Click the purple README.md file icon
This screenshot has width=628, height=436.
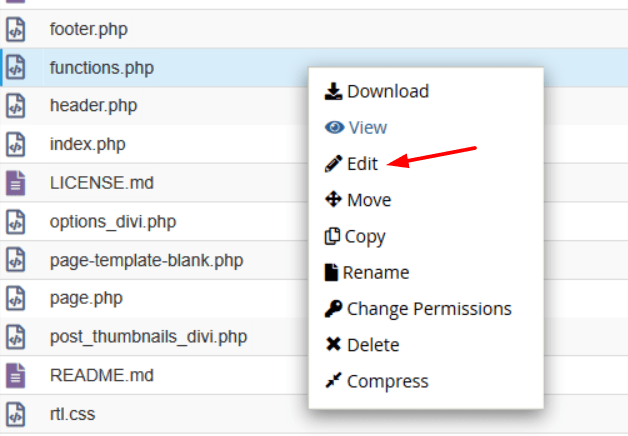click(16, 376)
